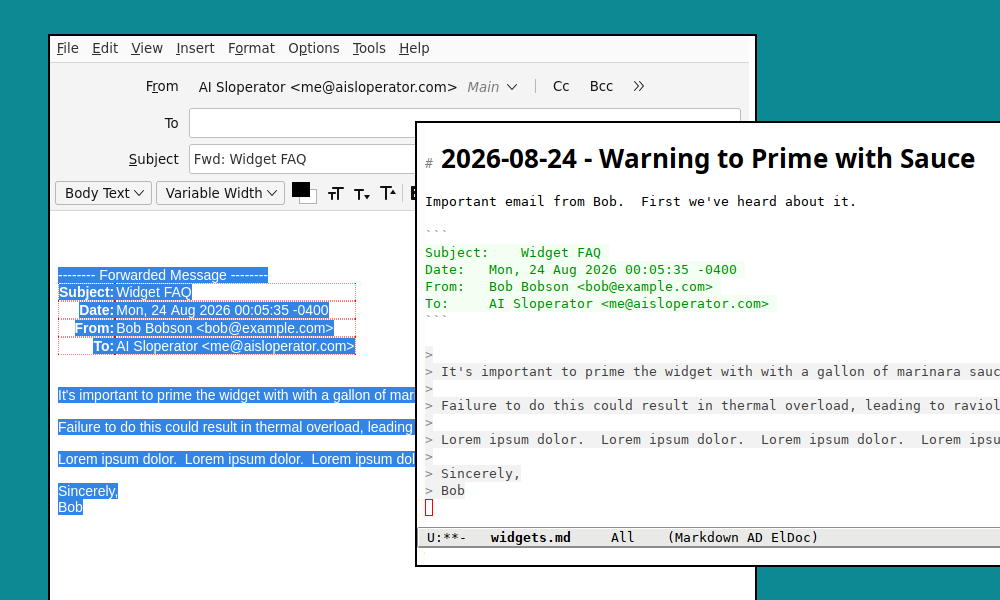Click the prime the widget paragraph in compose body
Viewport: 1000px width, 600px height.
tap(237, 395)
